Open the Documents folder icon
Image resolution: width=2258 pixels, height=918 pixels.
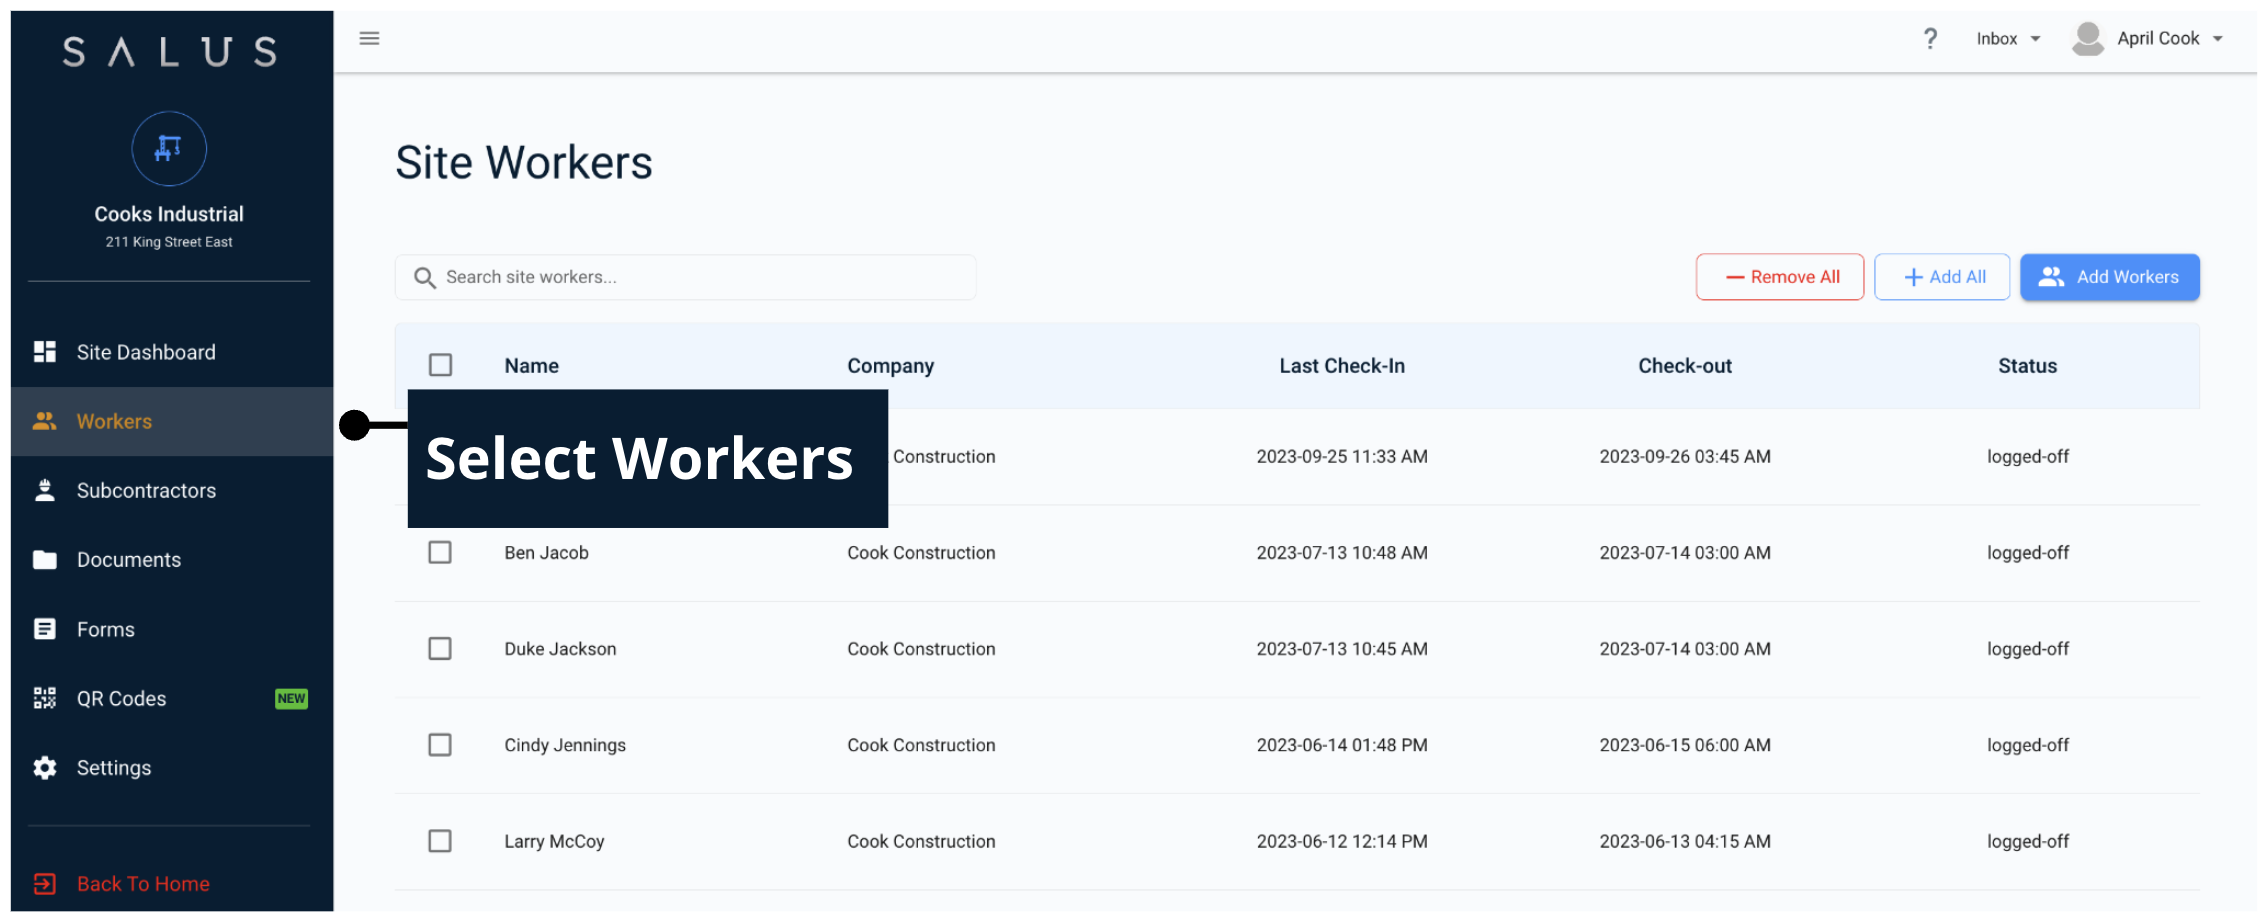pyautogui.click(x=44, y=559)
